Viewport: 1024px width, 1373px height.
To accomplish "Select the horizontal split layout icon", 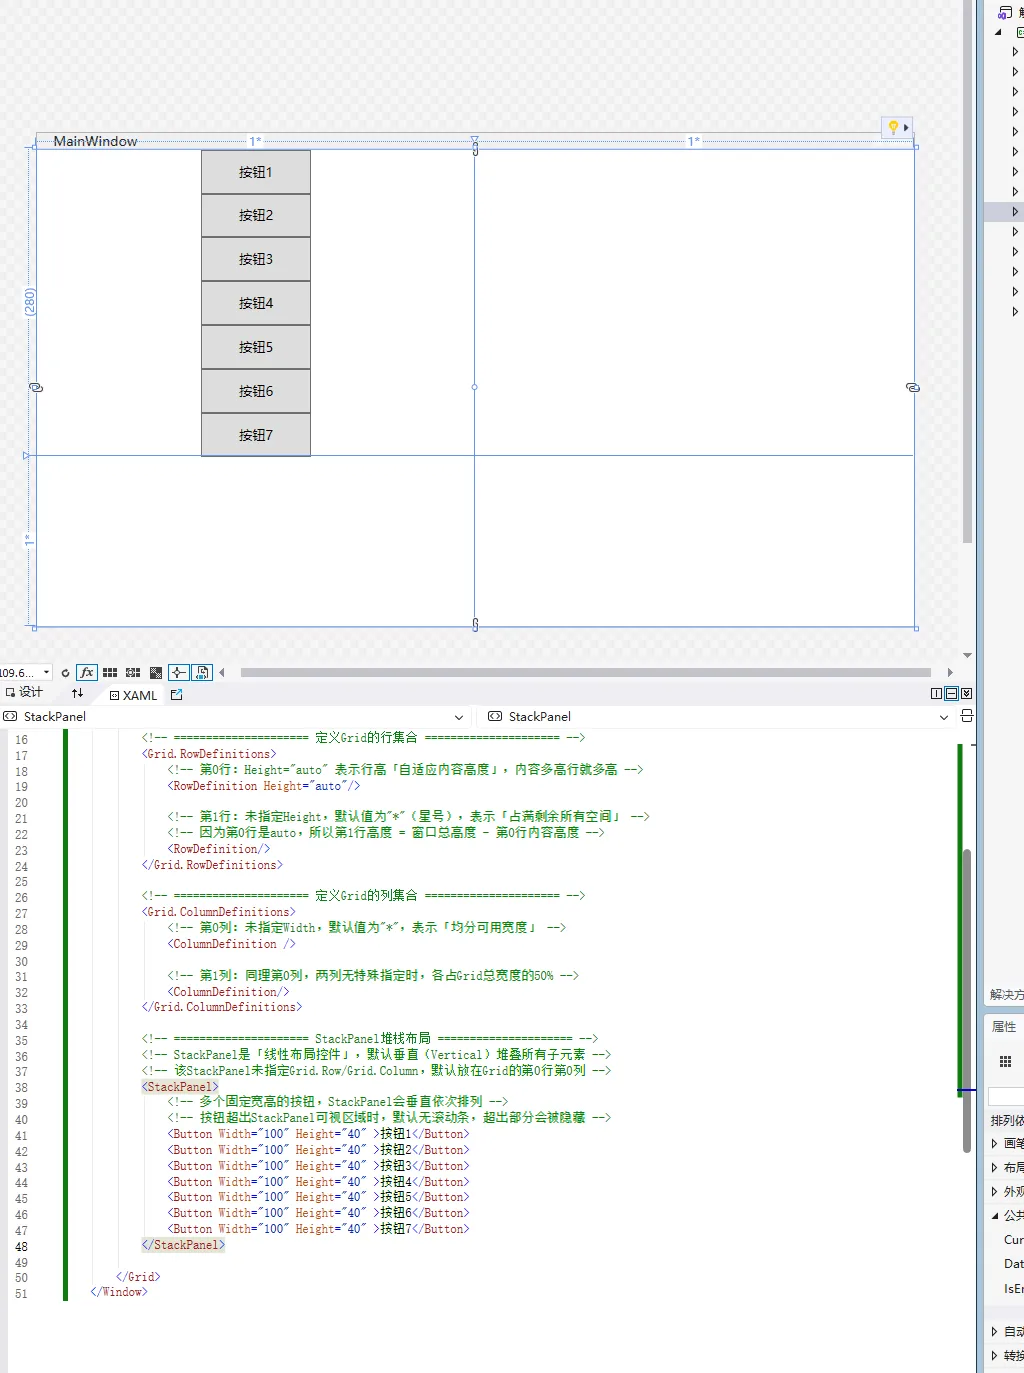I will click(951, 693).
